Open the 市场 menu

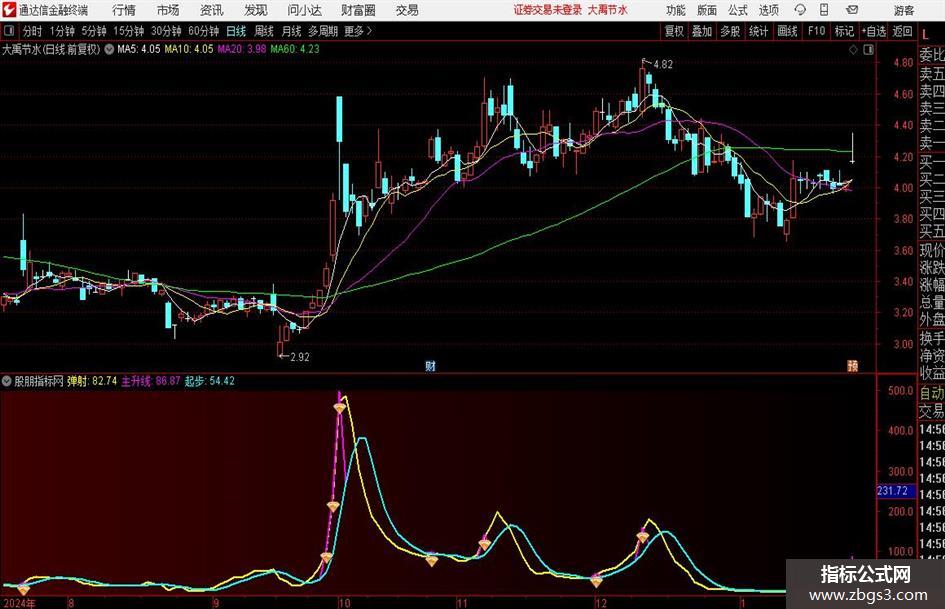[x=168, y=10]
